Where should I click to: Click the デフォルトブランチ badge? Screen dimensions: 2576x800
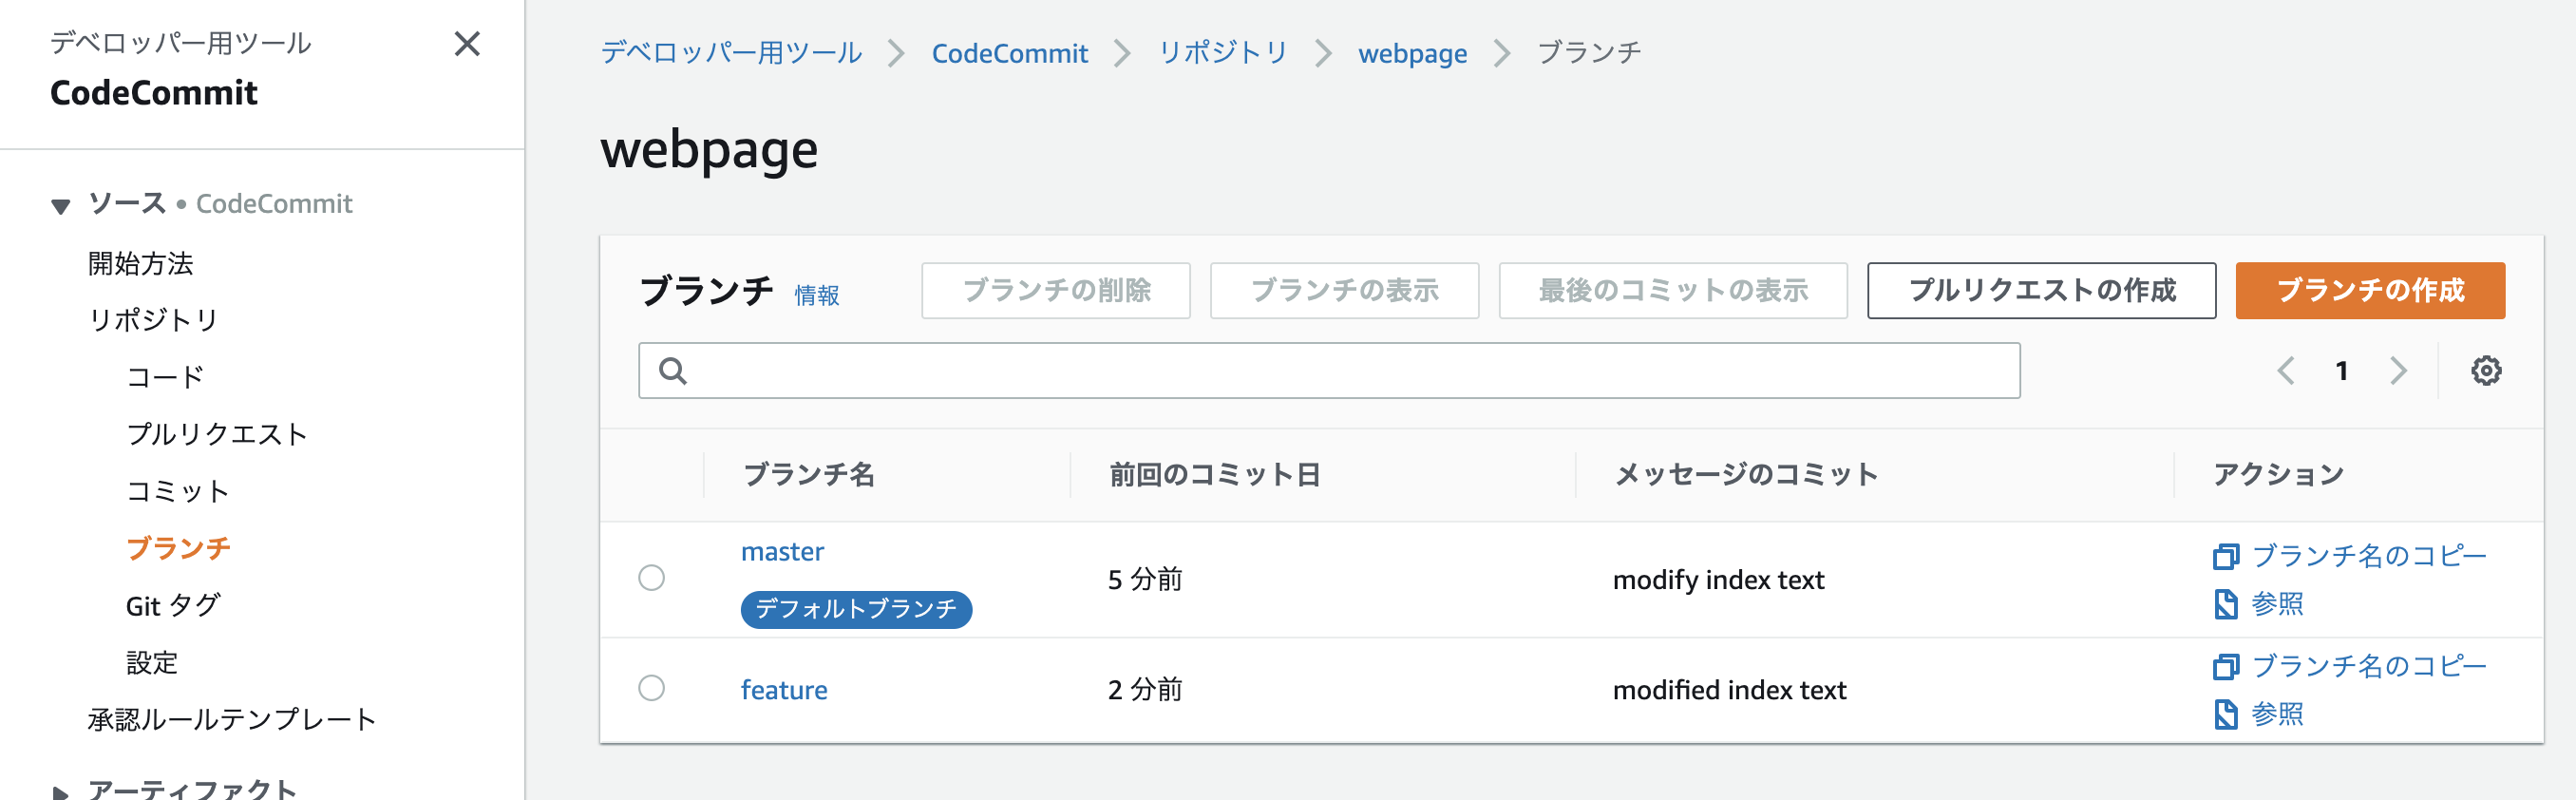pos(856,609)
